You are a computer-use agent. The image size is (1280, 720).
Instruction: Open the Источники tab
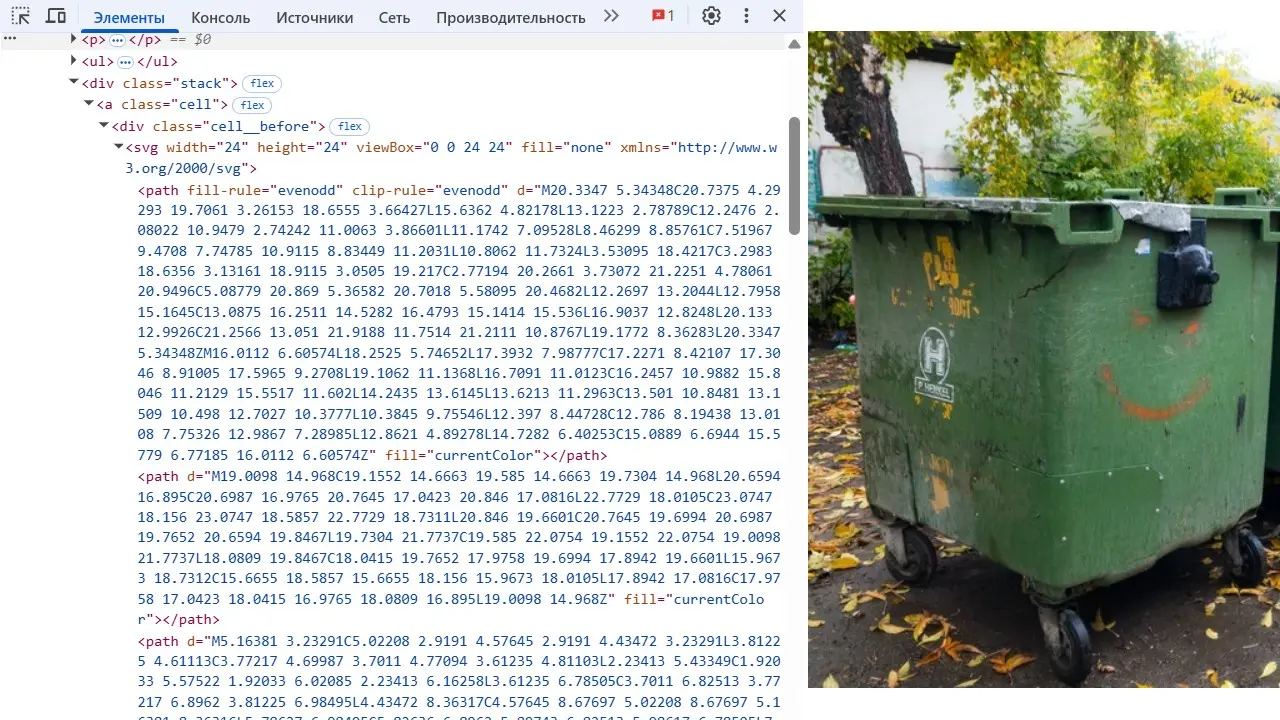pos(315,17)
